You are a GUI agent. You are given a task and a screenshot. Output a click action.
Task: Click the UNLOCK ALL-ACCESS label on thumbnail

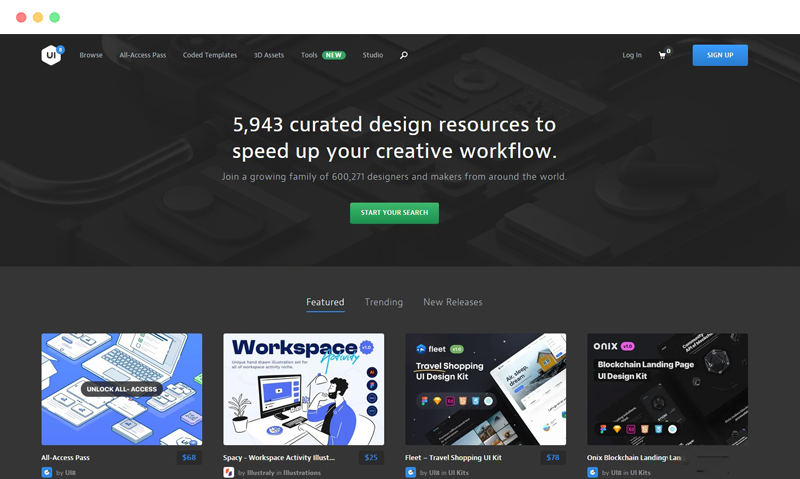click(121, 389)
